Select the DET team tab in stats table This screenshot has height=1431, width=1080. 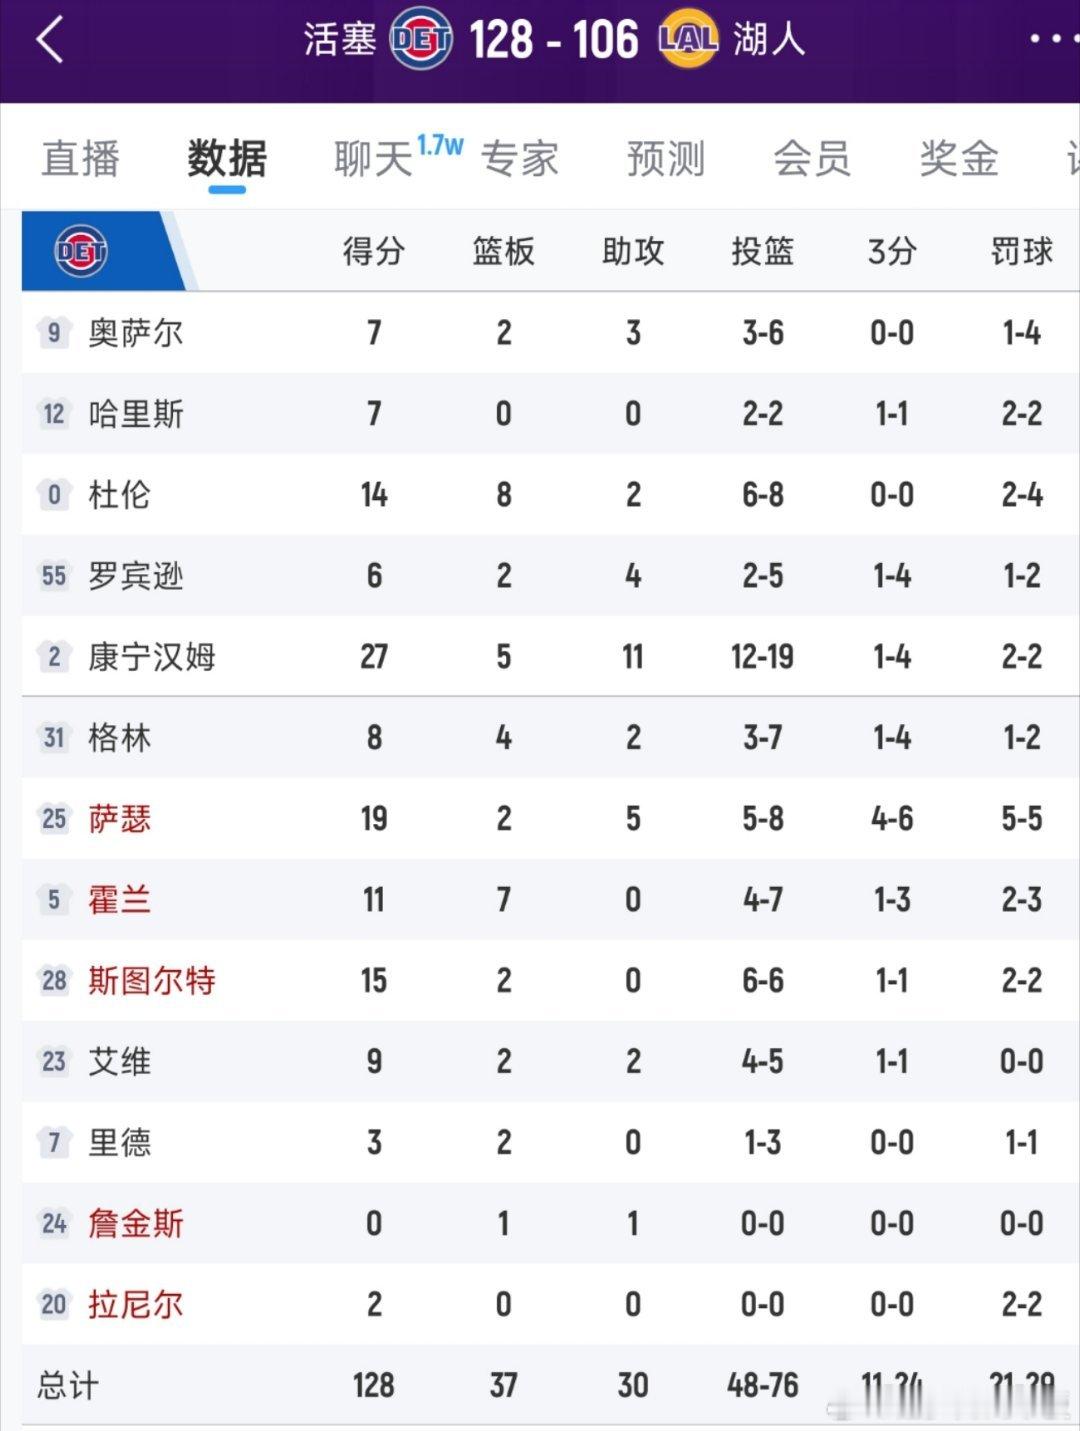pos(82,251)
